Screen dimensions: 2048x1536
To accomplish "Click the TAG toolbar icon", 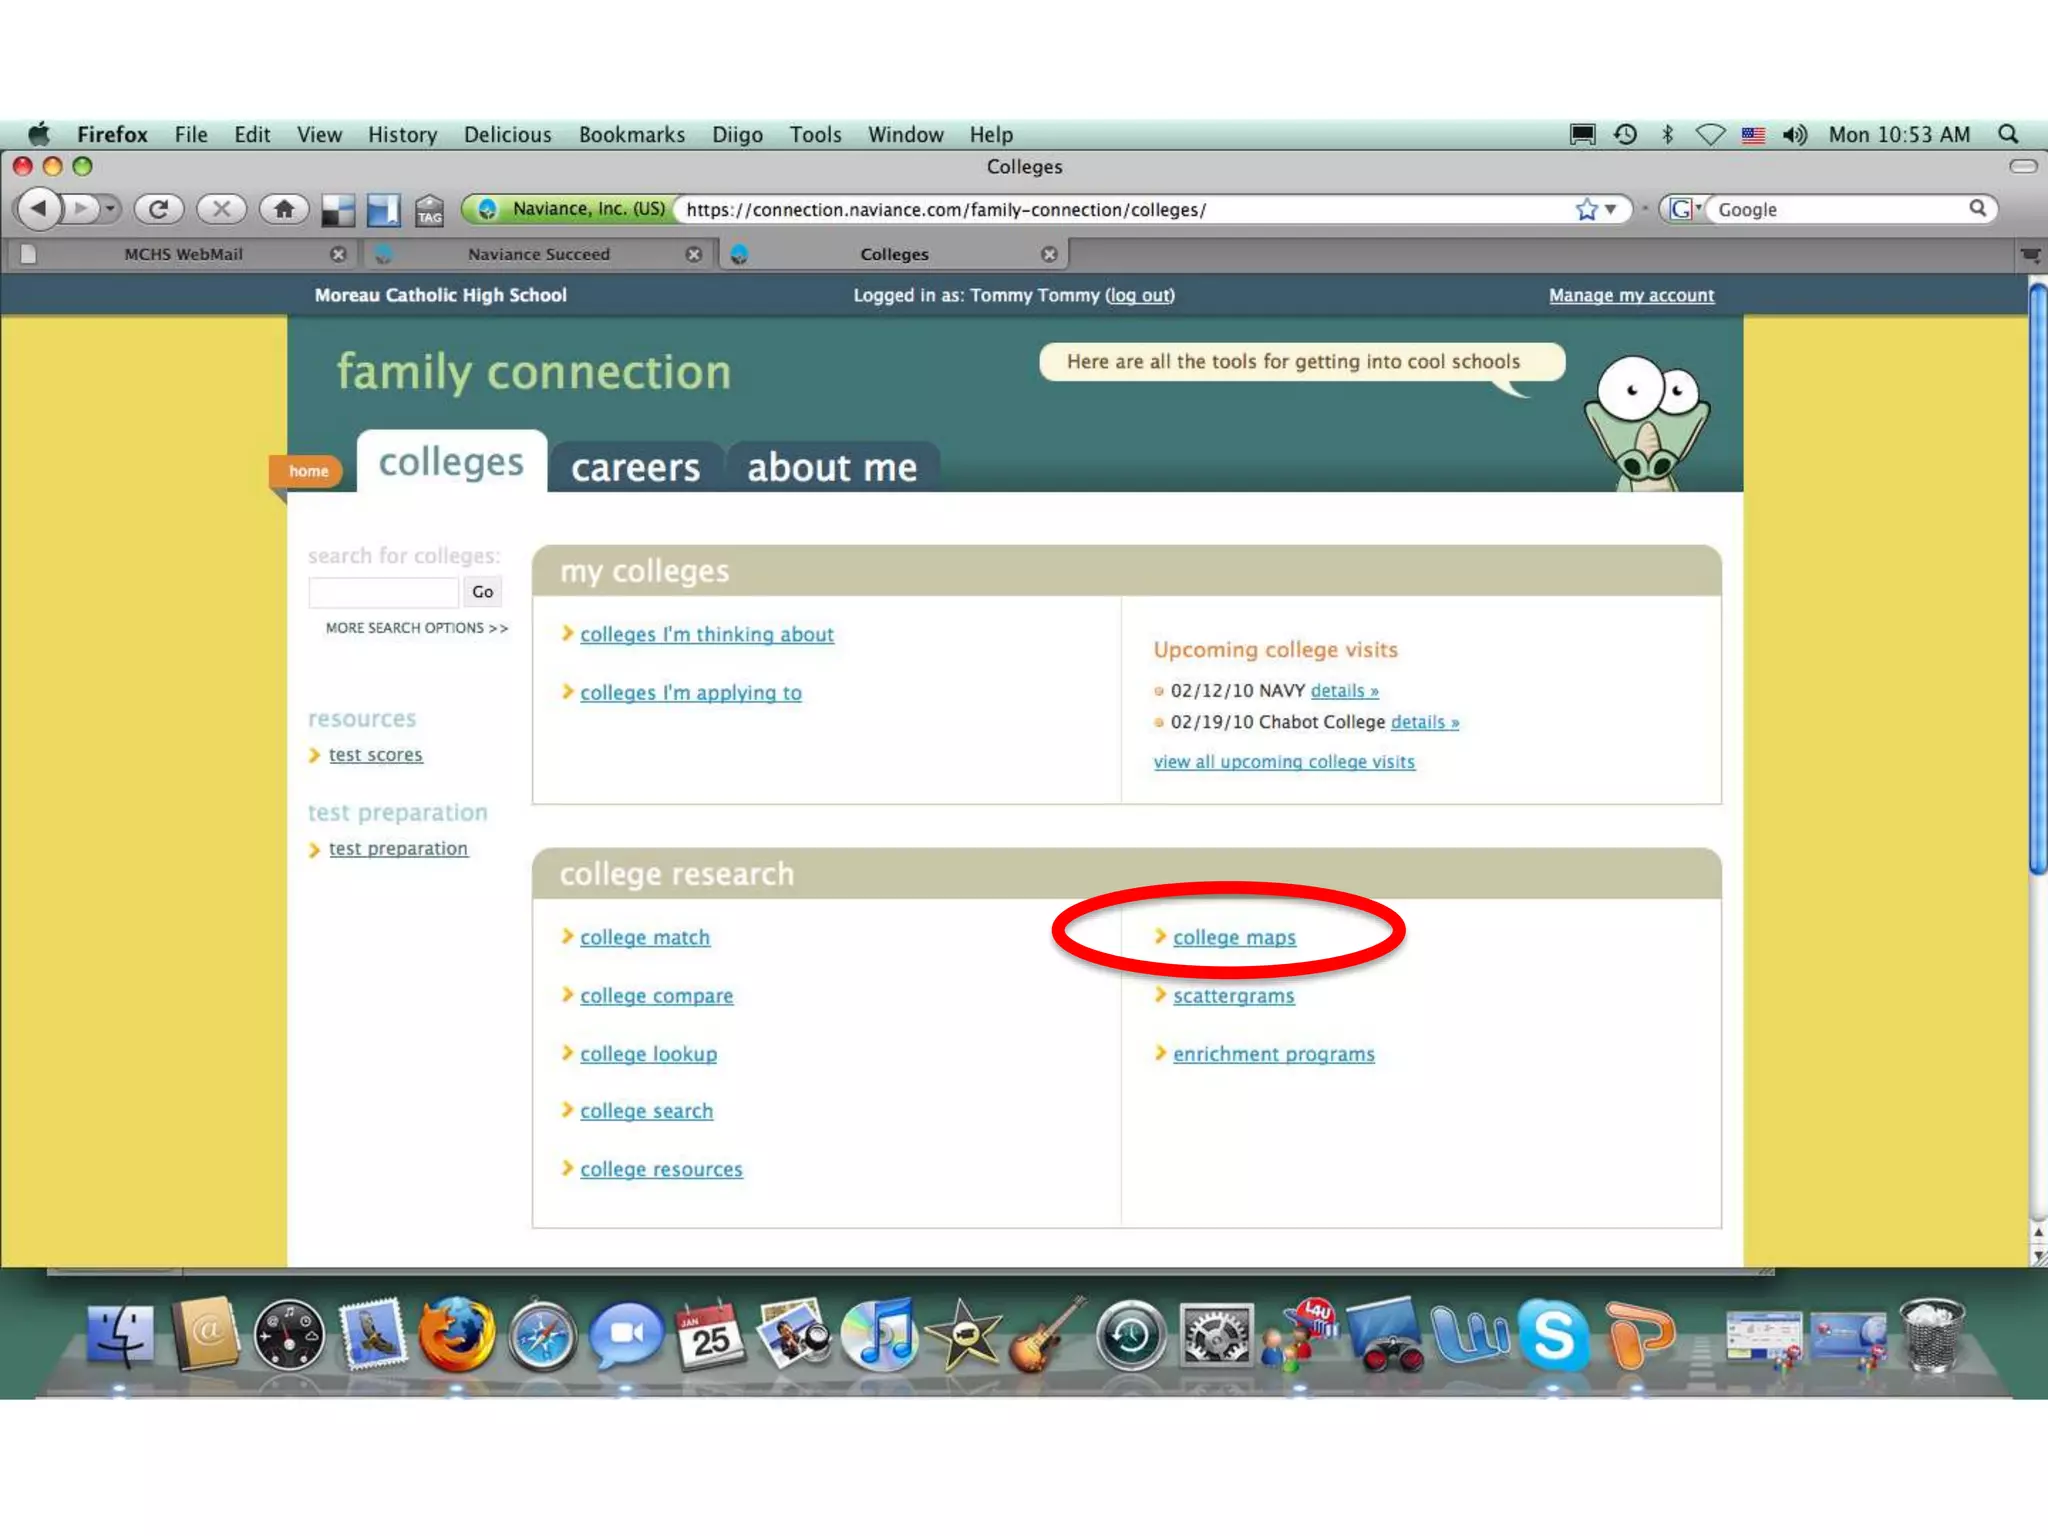I will tap(430, 211).
